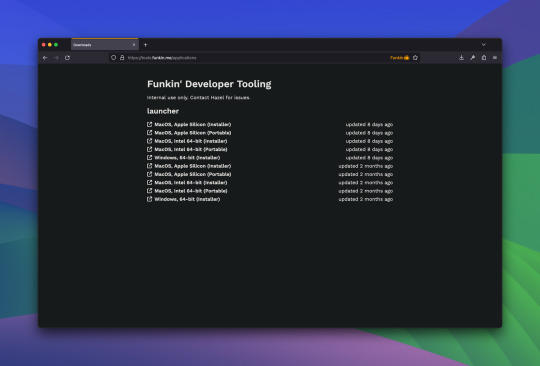
Task: Open the tracking protection shield icon
Action: point(114,58)
